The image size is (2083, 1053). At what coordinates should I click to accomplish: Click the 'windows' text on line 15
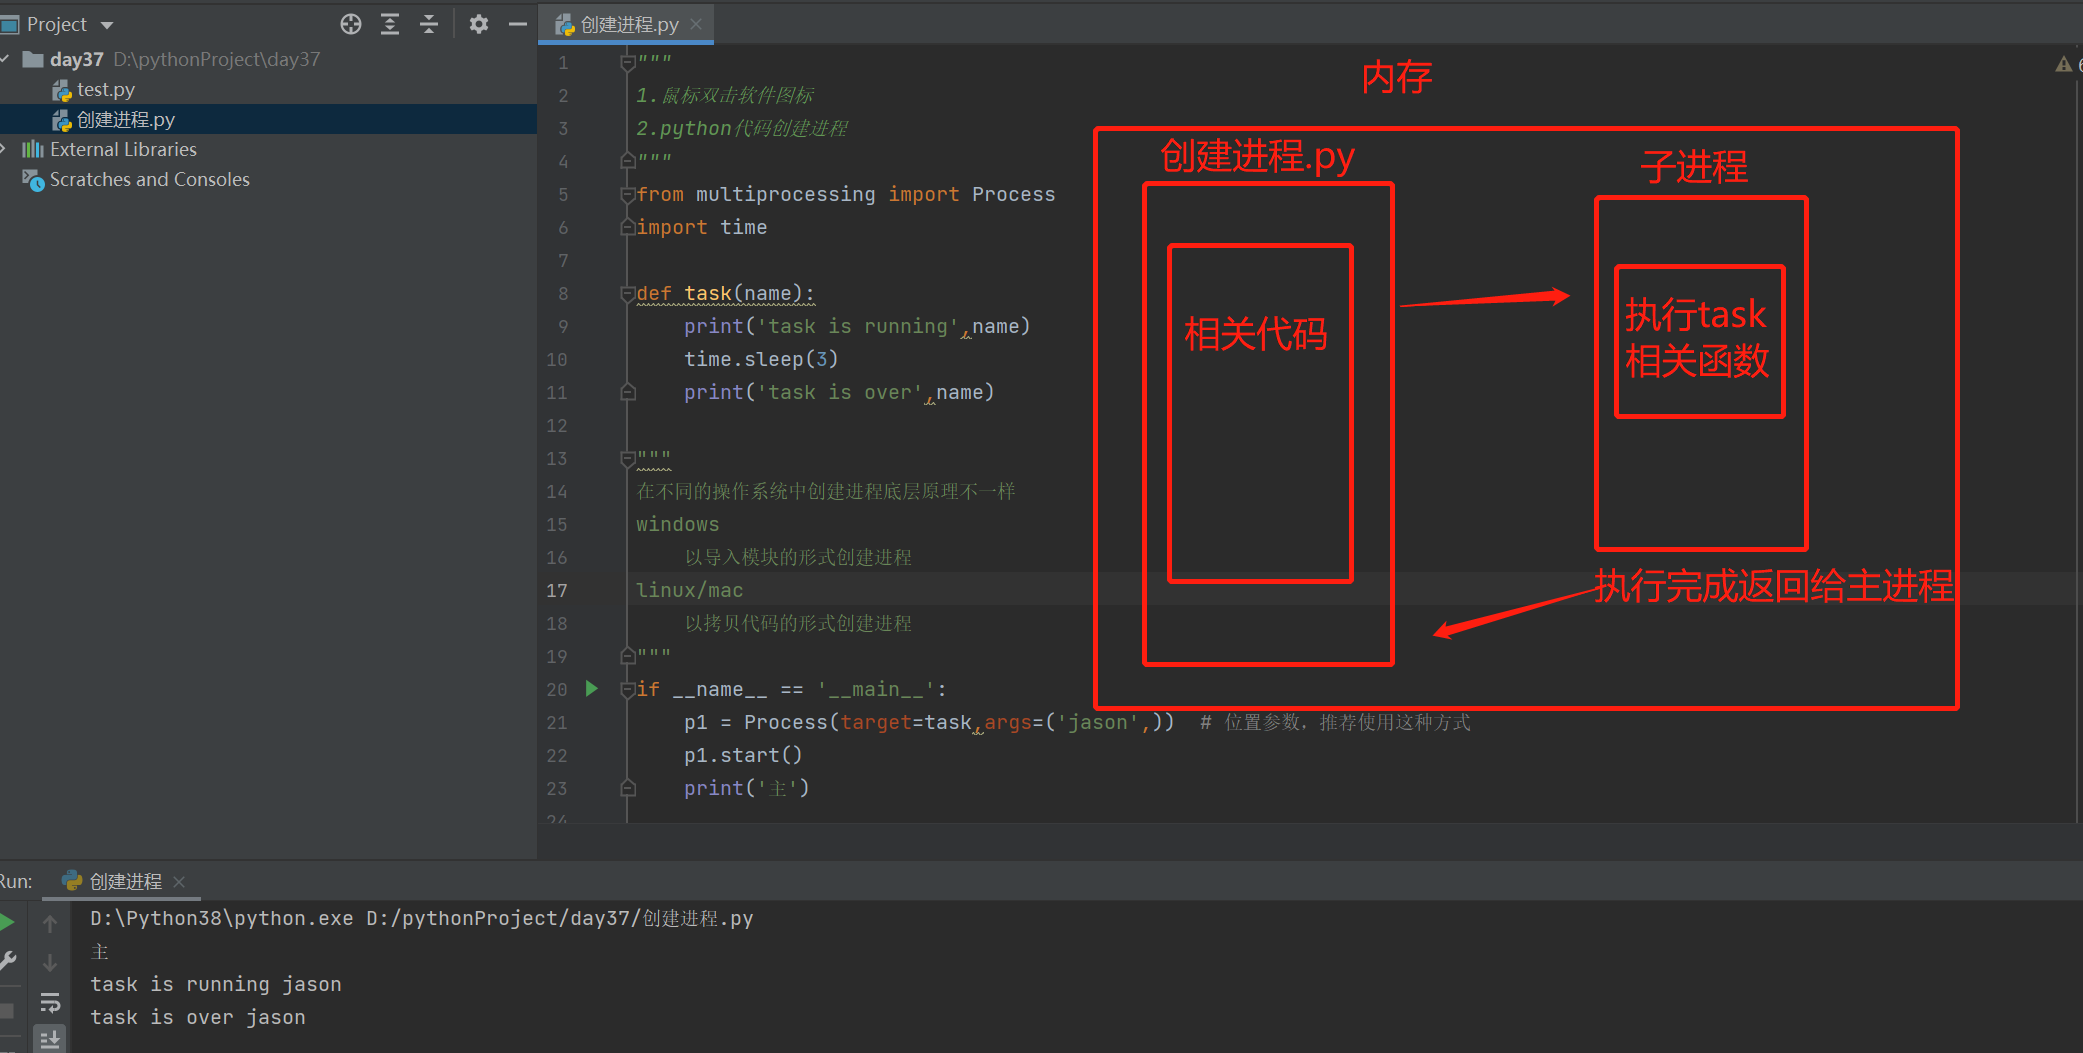click(x=678, y=524)
